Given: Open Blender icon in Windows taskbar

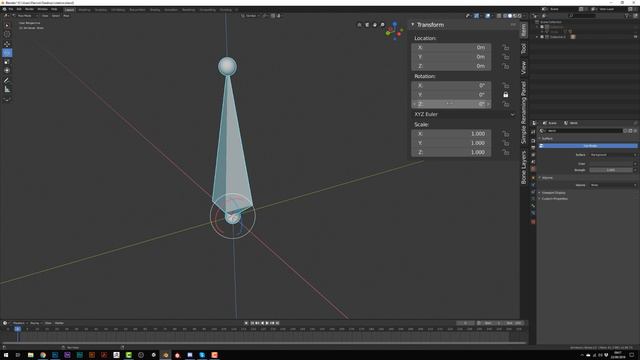Looking at the screenshot, I should 165,355.
